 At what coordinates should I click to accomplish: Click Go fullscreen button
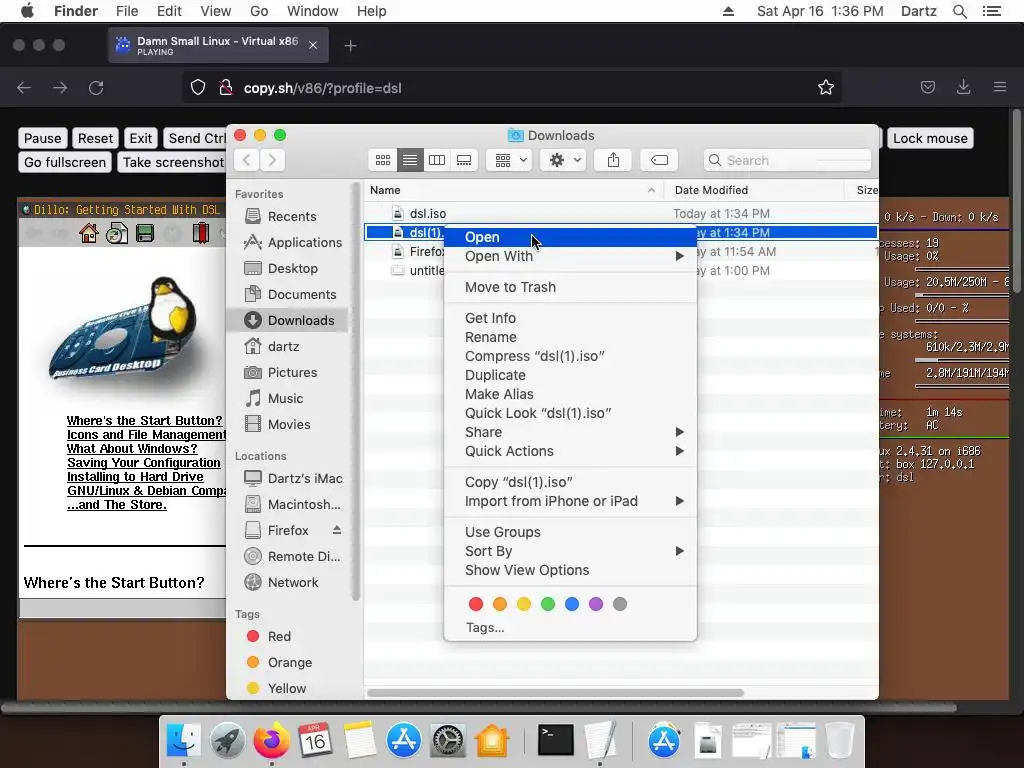[65, 163]
